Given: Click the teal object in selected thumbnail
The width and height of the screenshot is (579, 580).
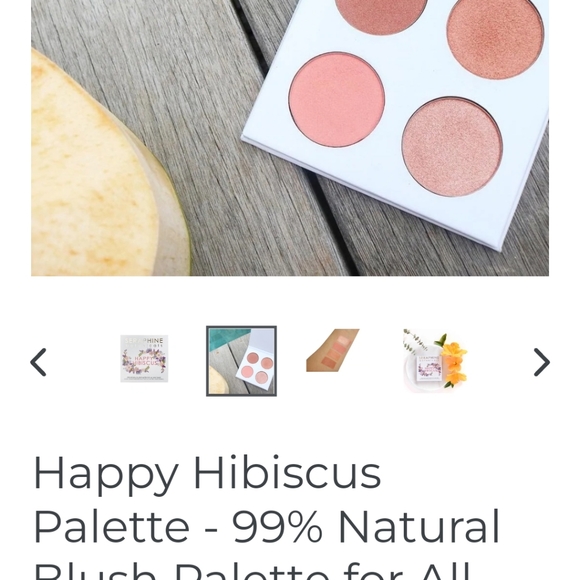Looking at the screenshot, I should pos(226,338).
